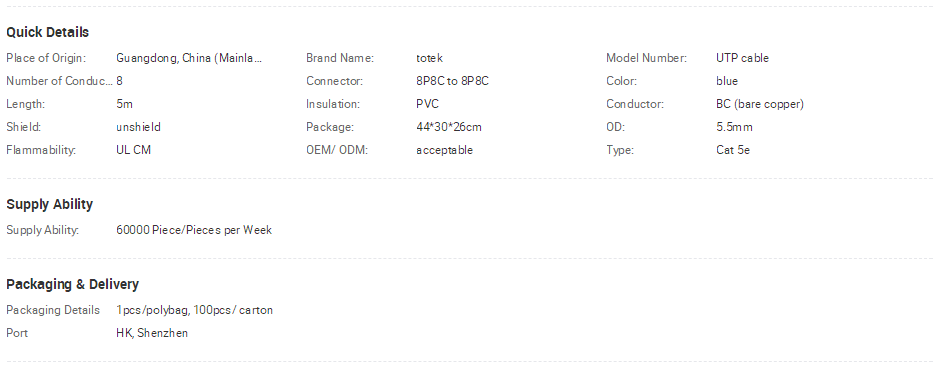Select the Length value 5m

[x=124, y=104]
